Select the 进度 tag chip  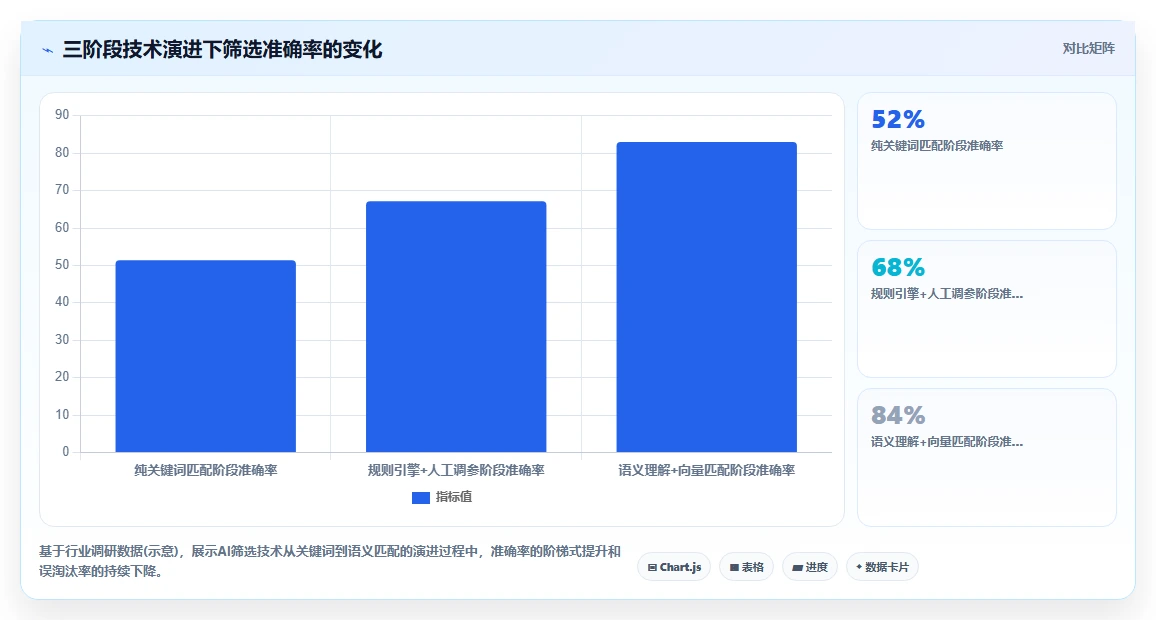pyautogui.click(x=809, y=567)
